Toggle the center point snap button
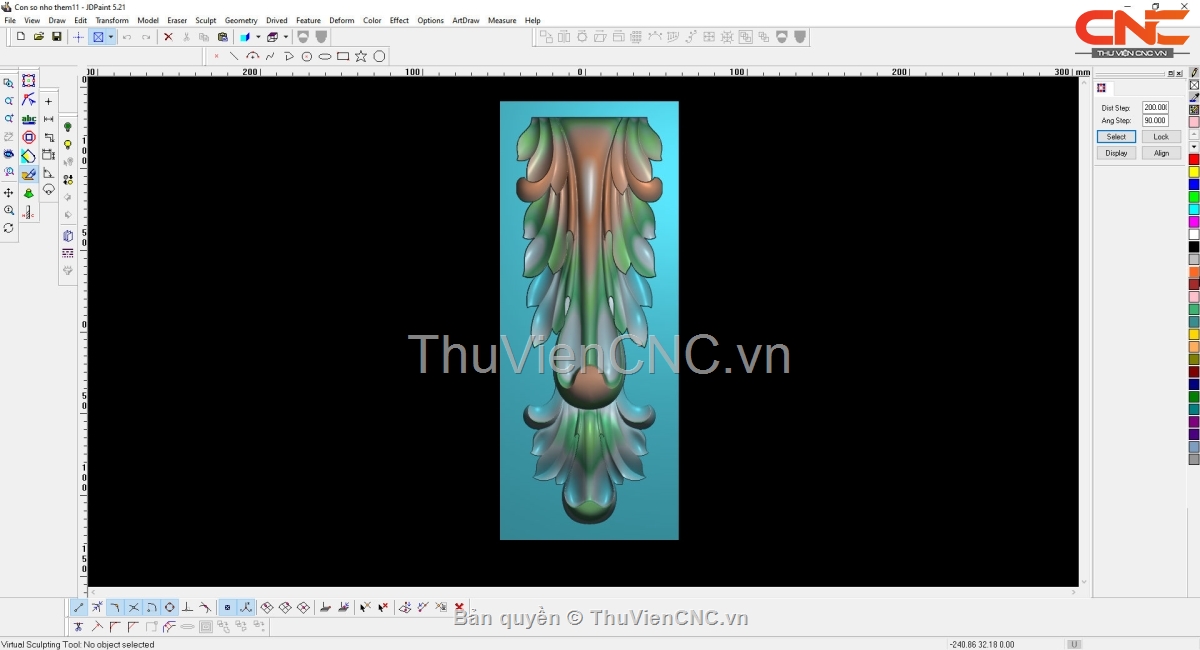1200x650 pixels. point(170,607)
